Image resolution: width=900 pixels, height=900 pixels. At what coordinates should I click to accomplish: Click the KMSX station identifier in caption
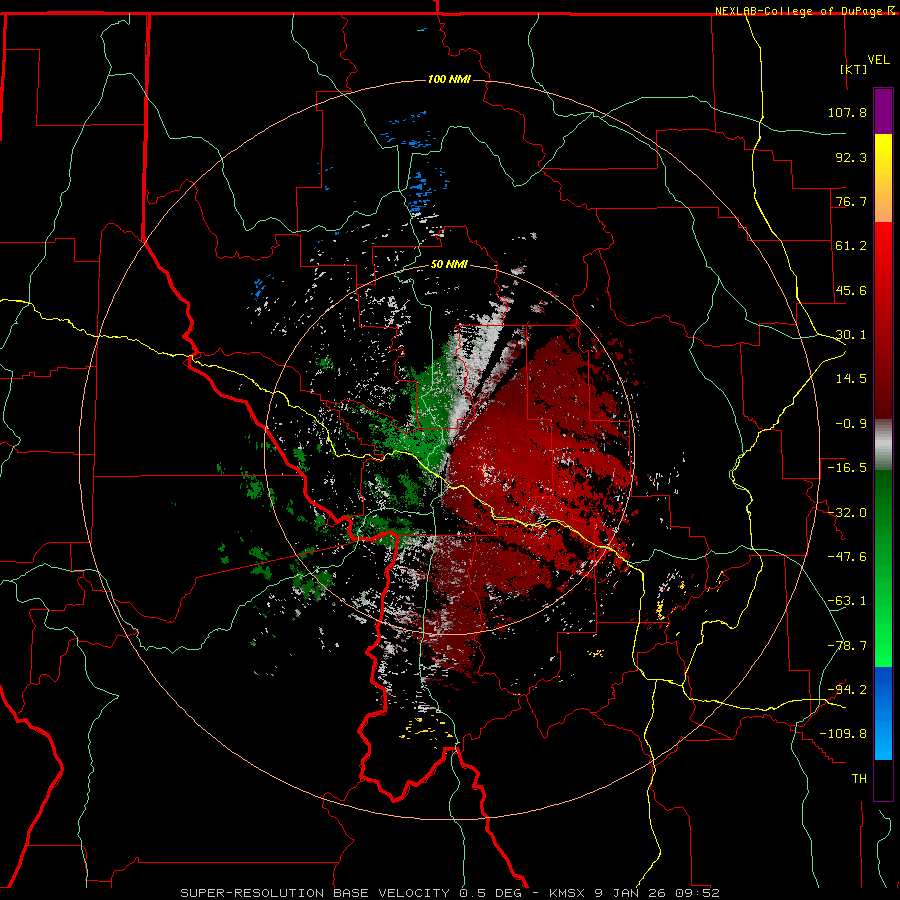pyautogui.click(x=569, y=893)
